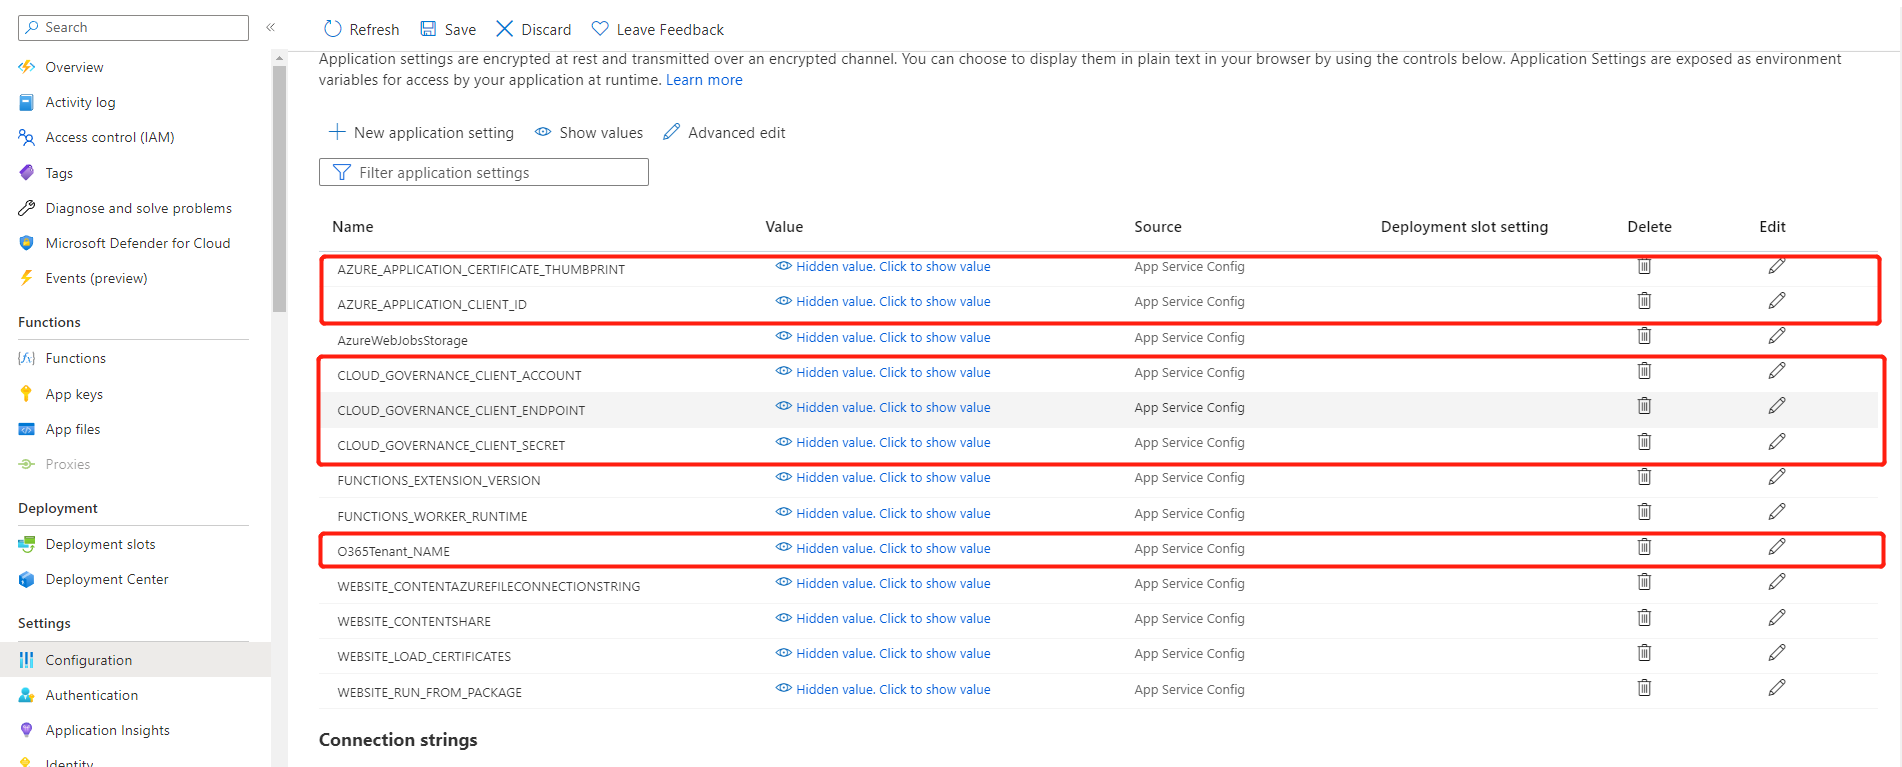The height and width of the screenshot is (767, 1902).
Task: Show hidden value for O365Tenant_NAME
Action: 883,549
